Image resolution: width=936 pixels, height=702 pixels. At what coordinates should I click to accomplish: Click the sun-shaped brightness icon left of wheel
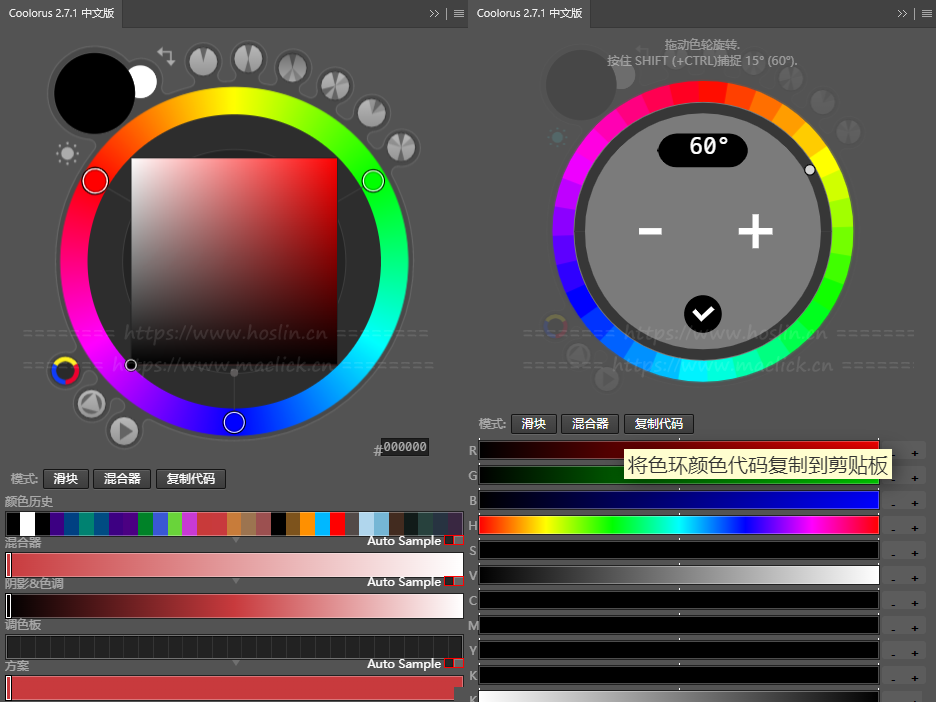tap(67, 153)
